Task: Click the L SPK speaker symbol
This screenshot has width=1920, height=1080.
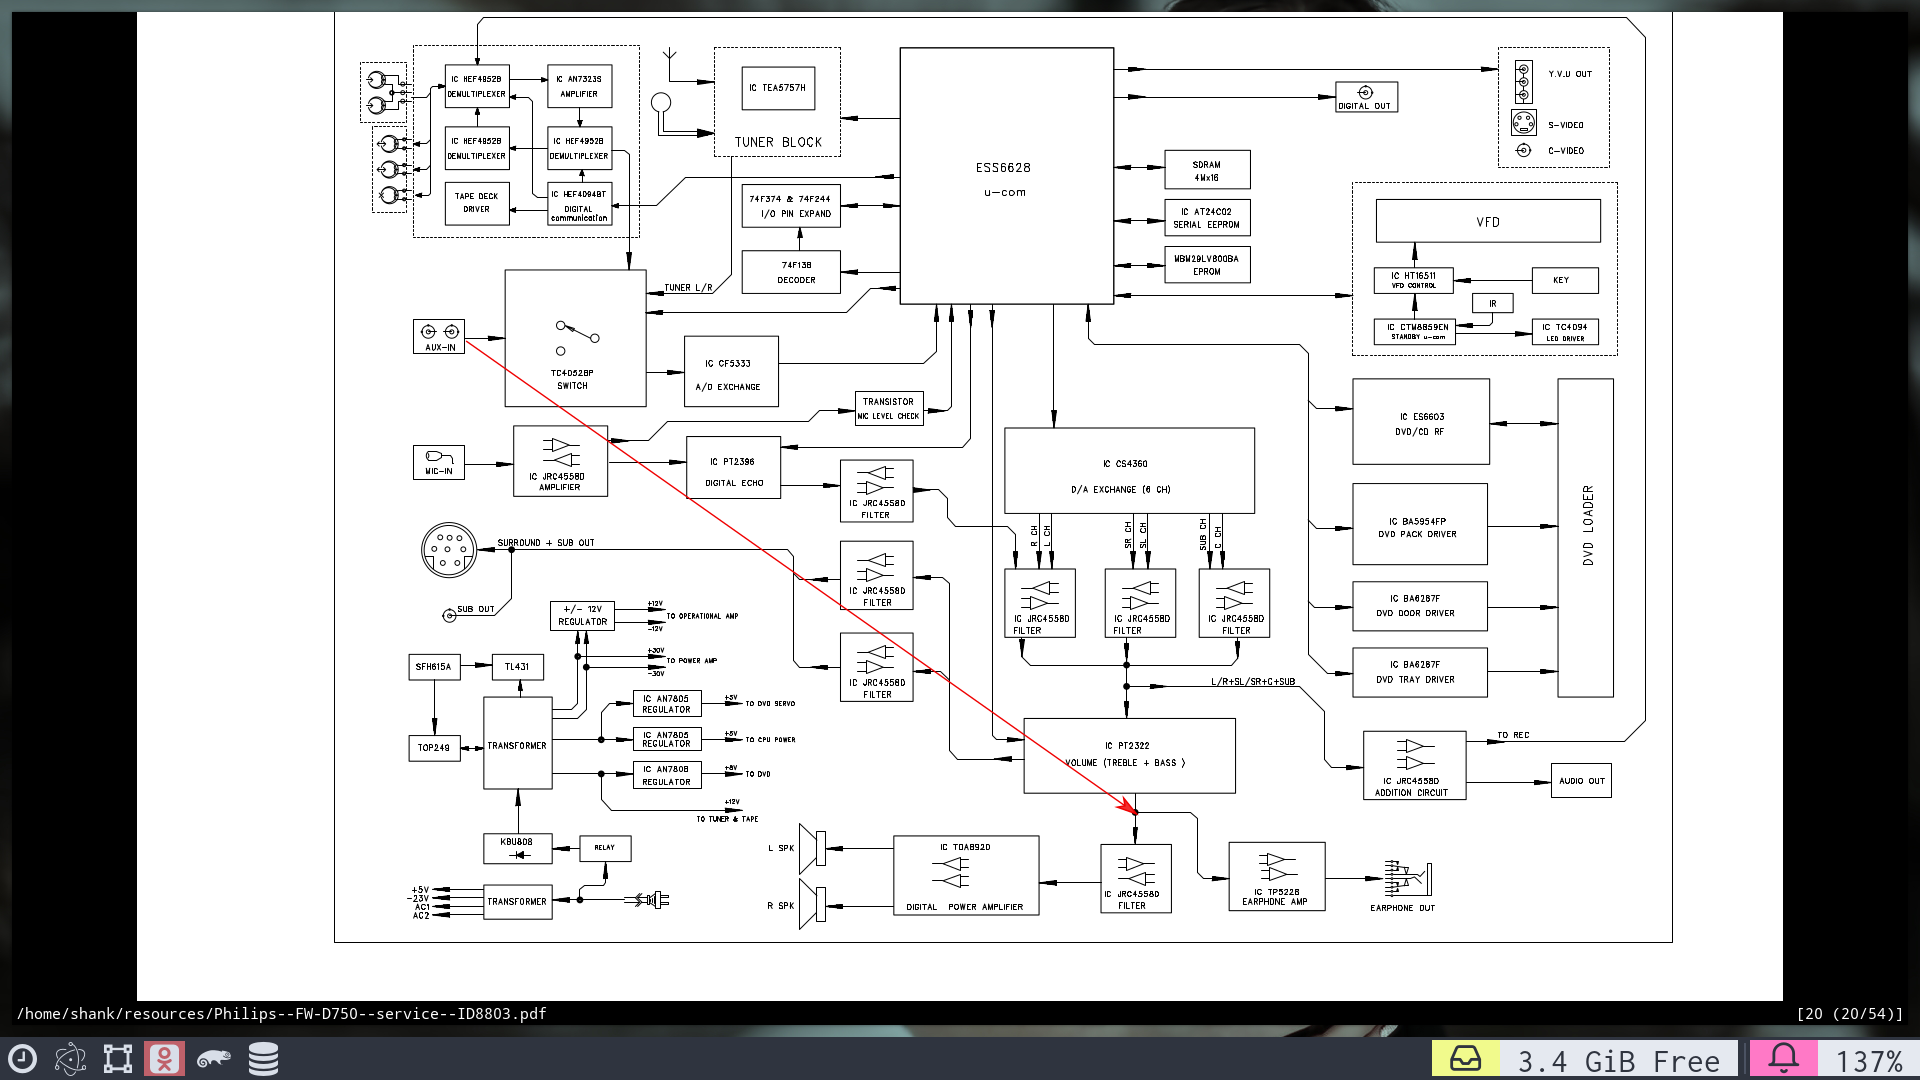Action: coord(812,848)
